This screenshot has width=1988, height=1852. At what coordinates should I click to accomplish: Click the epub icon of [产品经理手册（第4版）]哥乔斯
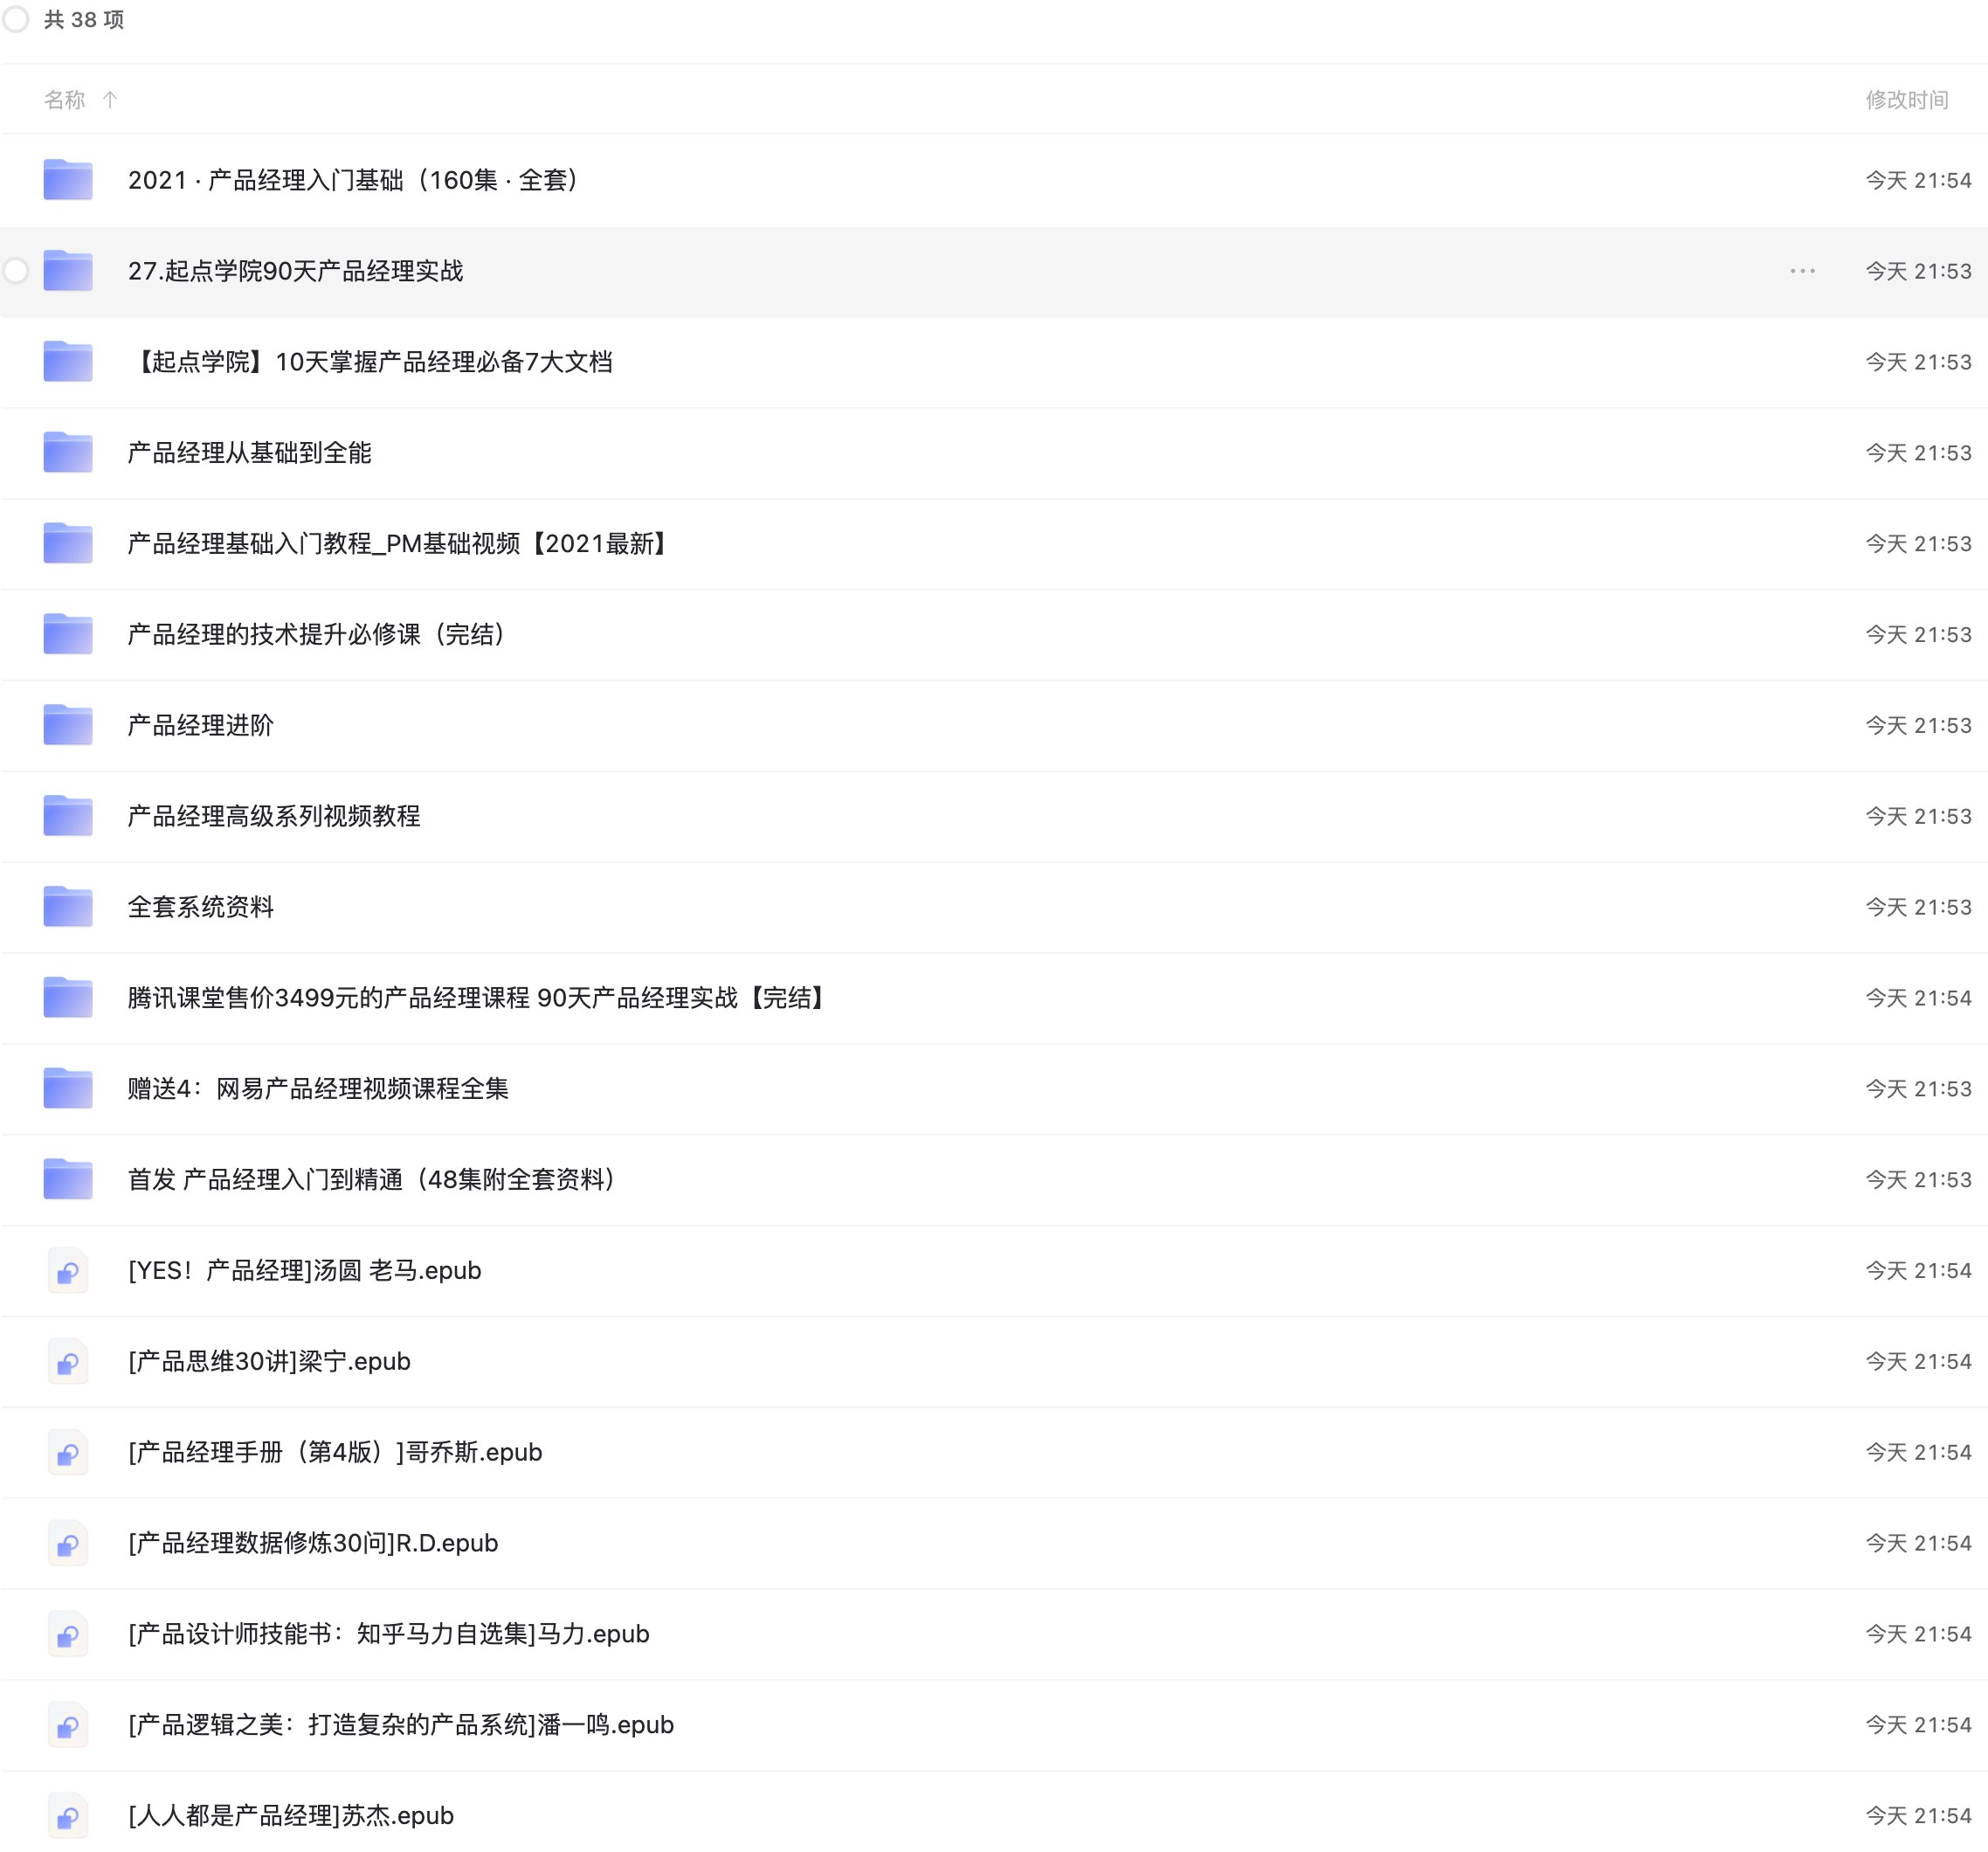68,1453
